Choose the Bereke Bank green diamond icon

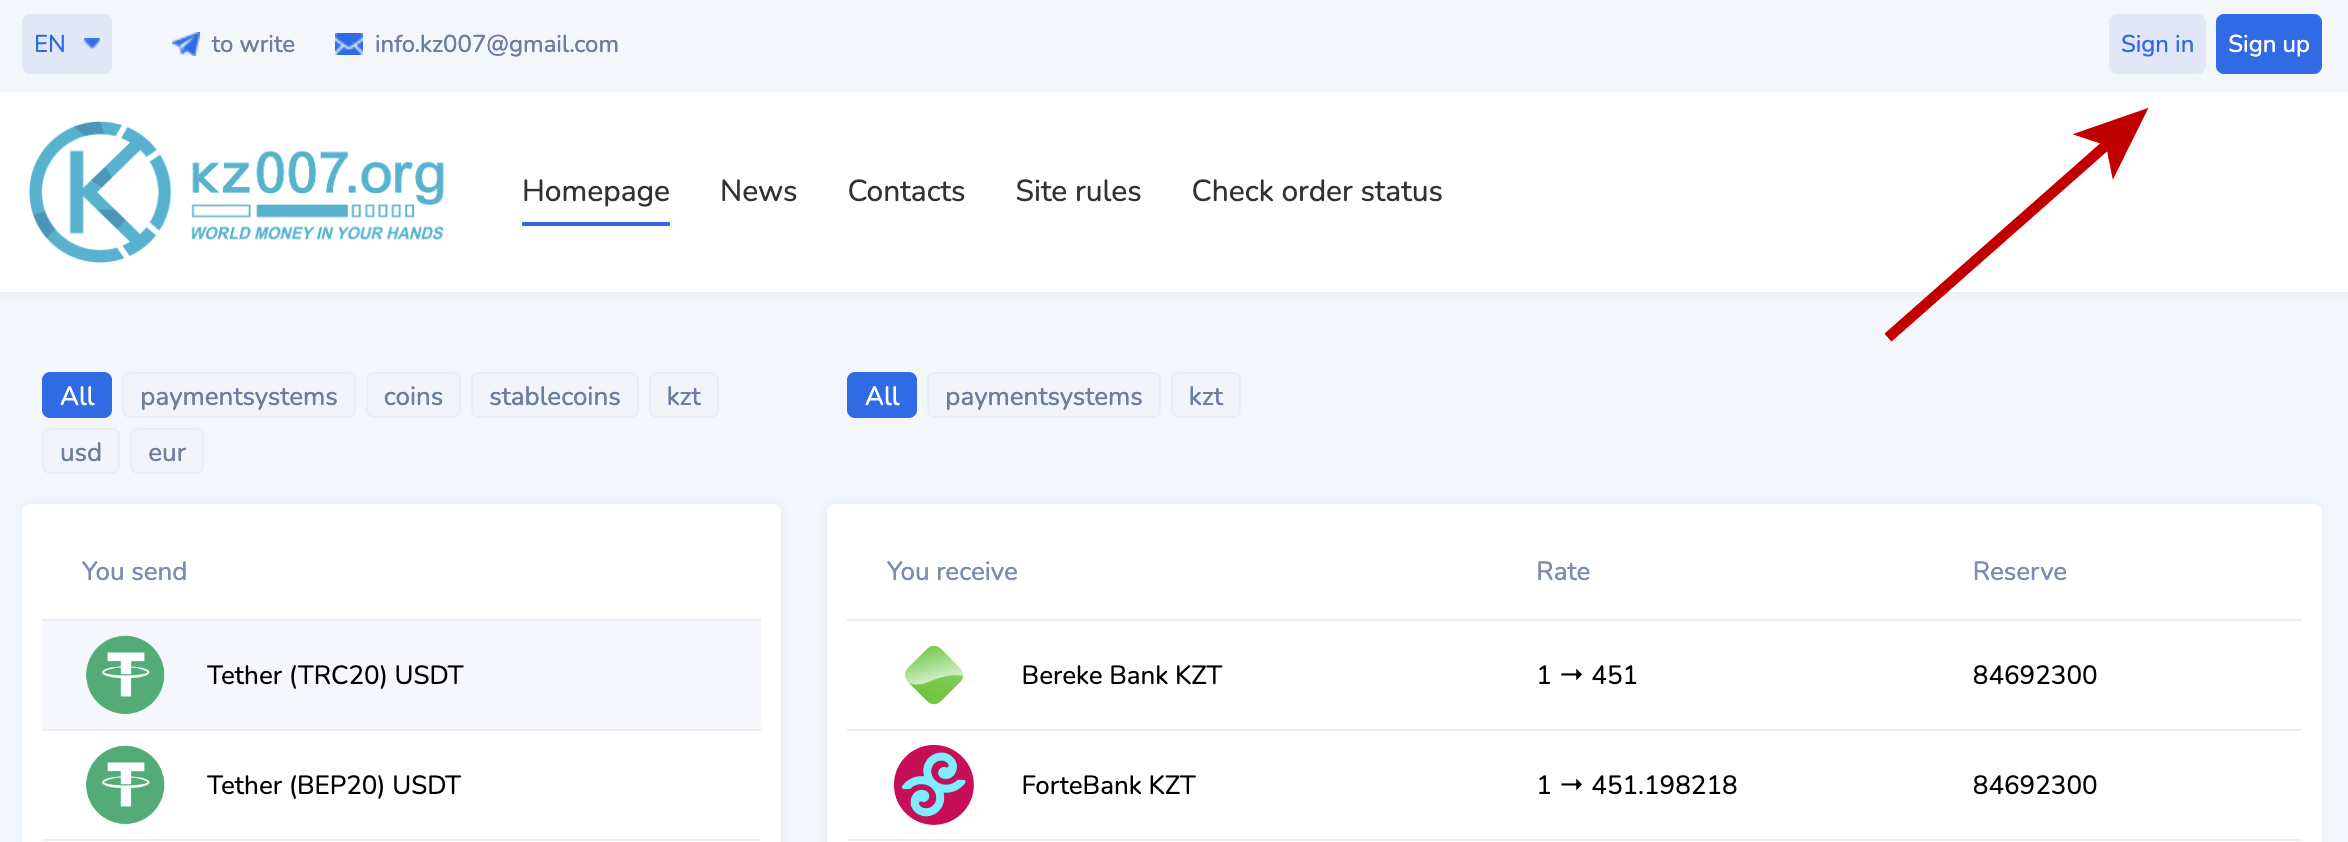[933, 675]
